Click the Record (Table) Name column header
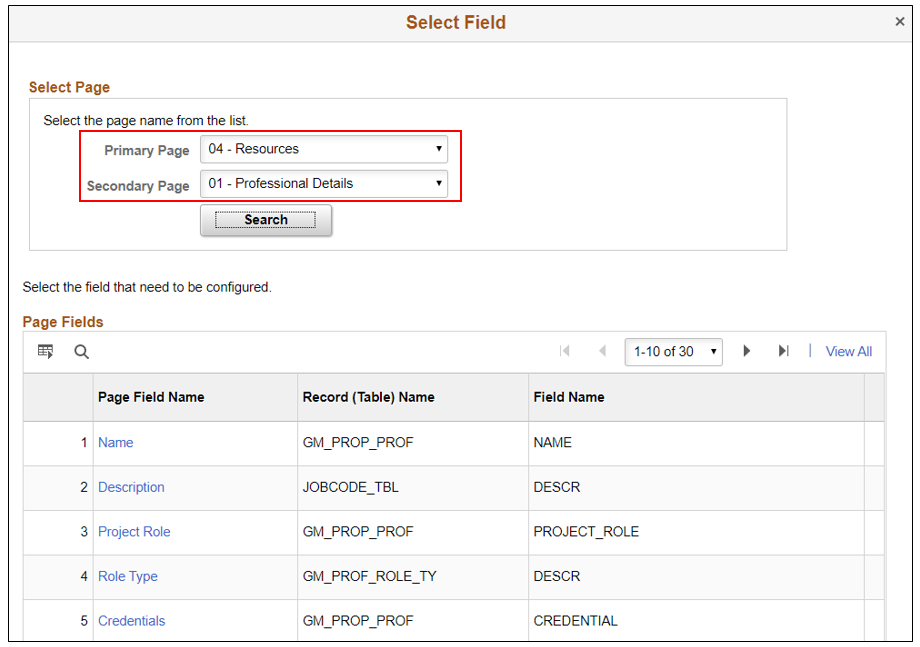 point(368,397)
